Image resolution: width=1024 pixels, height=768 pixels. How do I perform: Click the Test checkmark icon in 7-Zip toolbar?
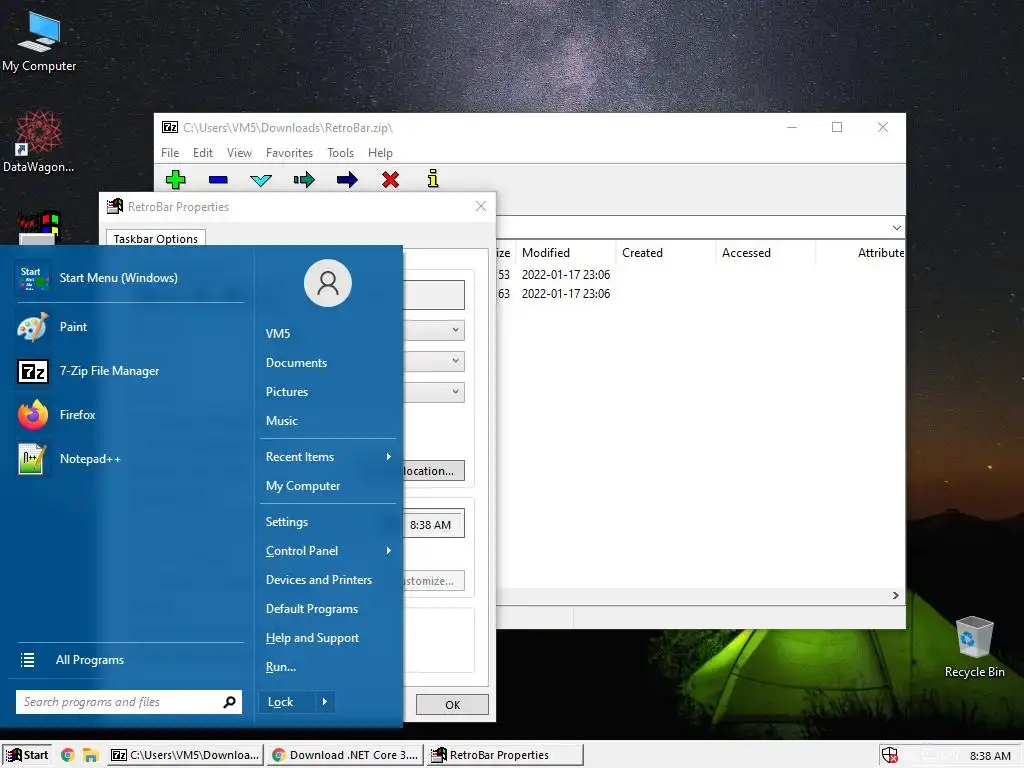[x=261, y=180]
